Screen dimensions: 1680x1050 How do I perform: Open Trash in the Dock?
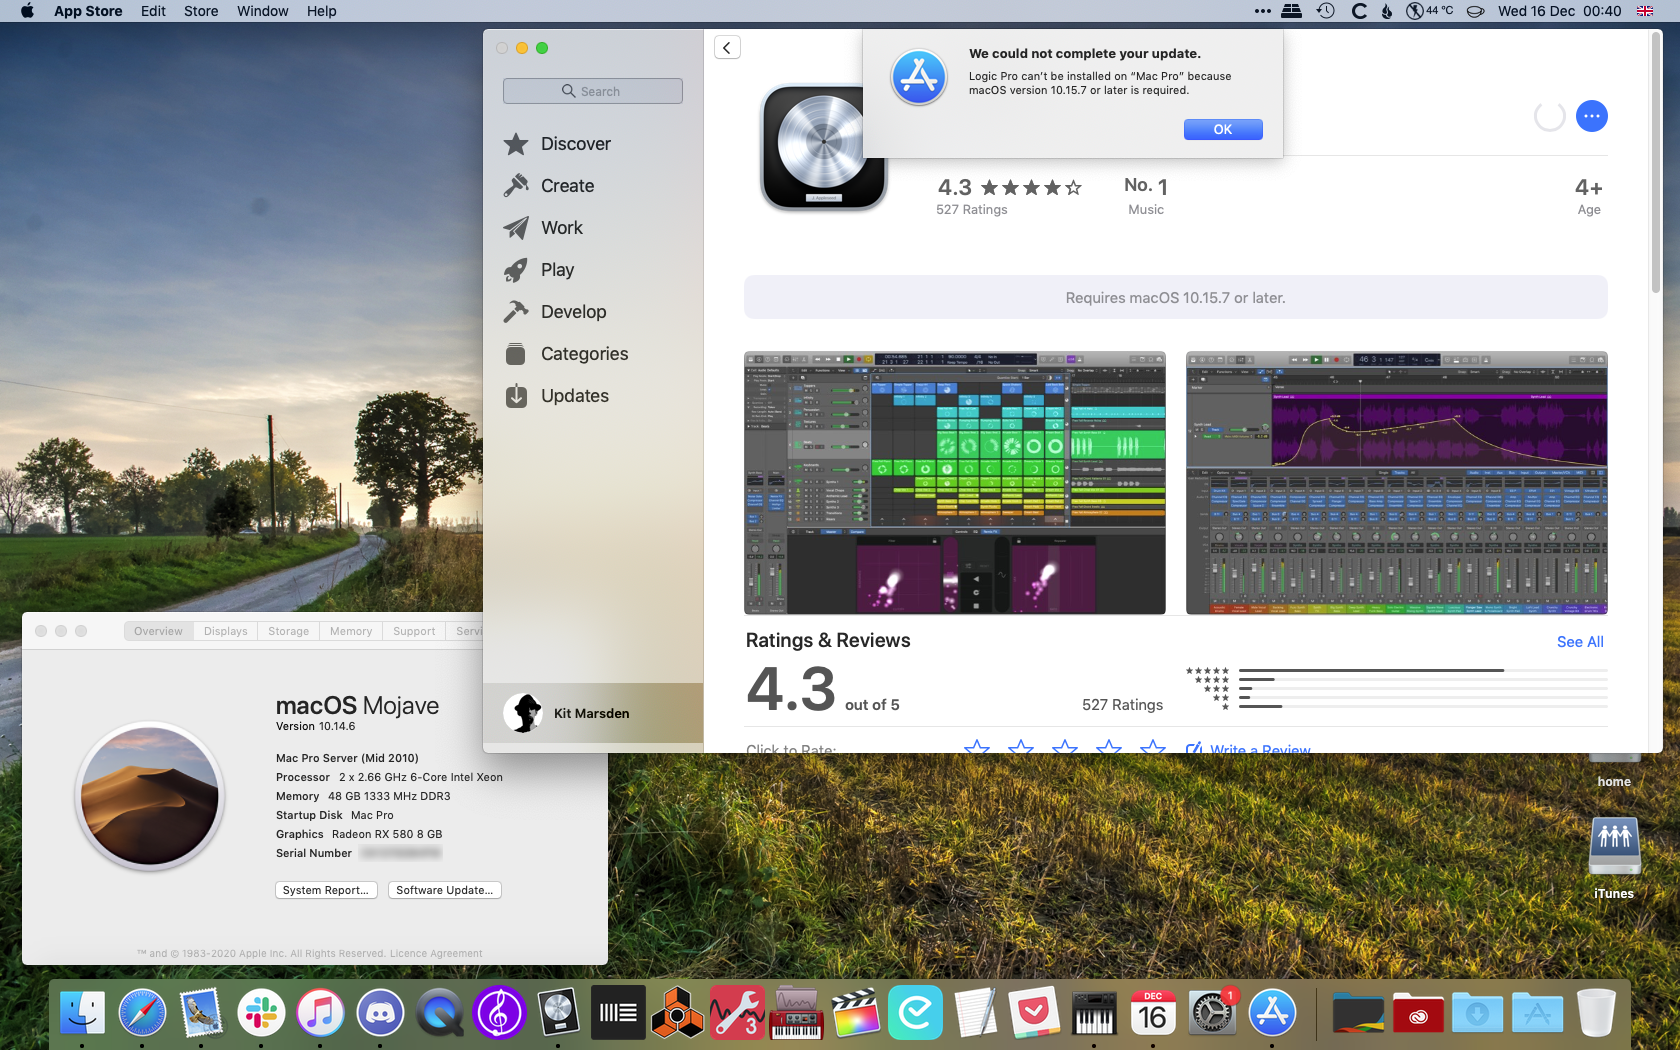[x=1597, y=1014]
